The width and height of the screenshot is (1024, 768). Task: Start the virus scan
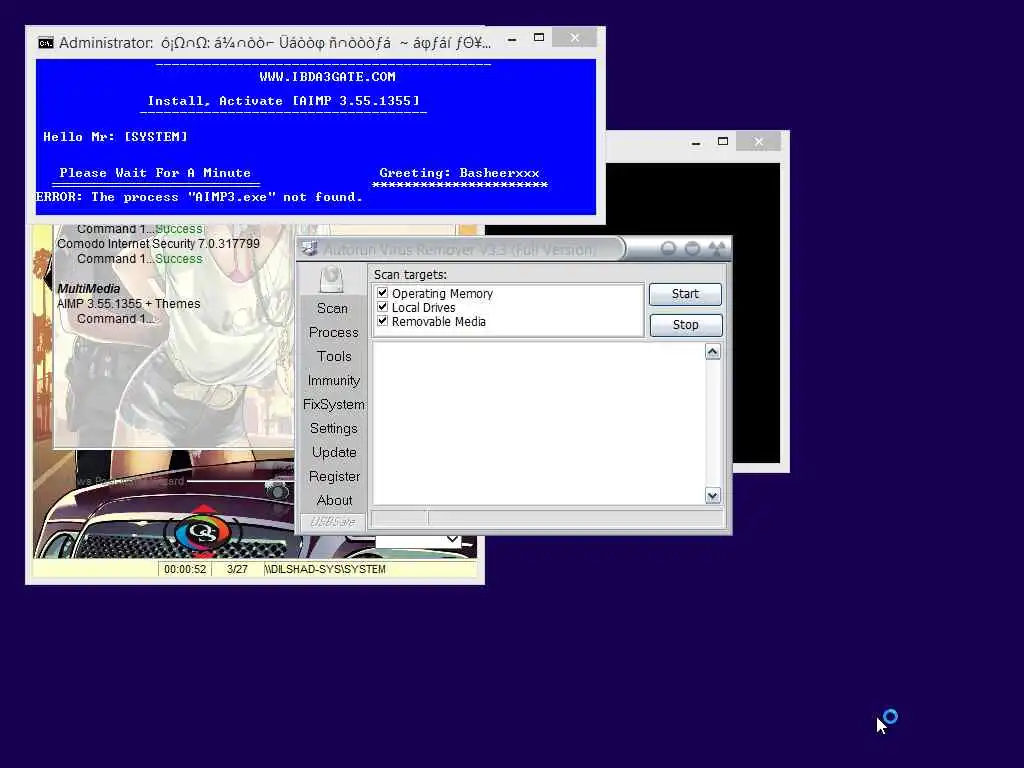pos(685,294)
